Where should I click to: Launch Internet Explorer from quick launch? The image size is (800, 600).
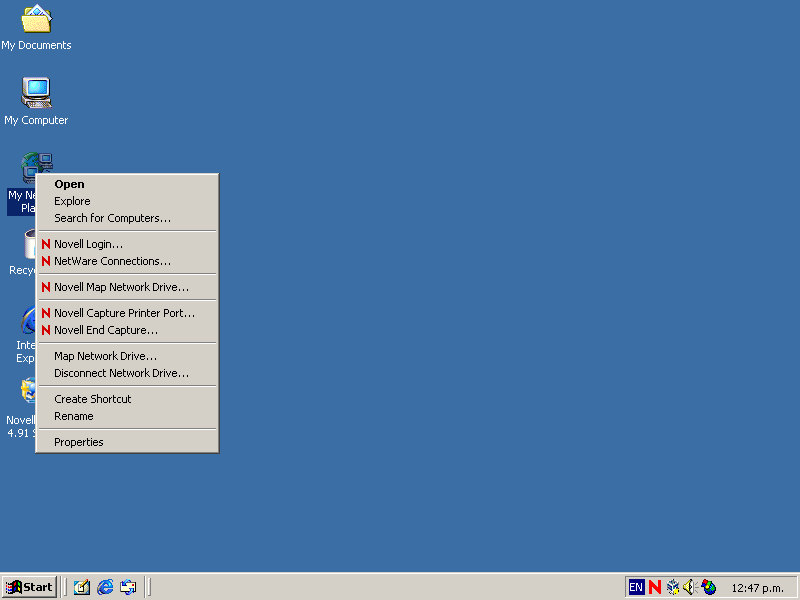pos(105,587)
